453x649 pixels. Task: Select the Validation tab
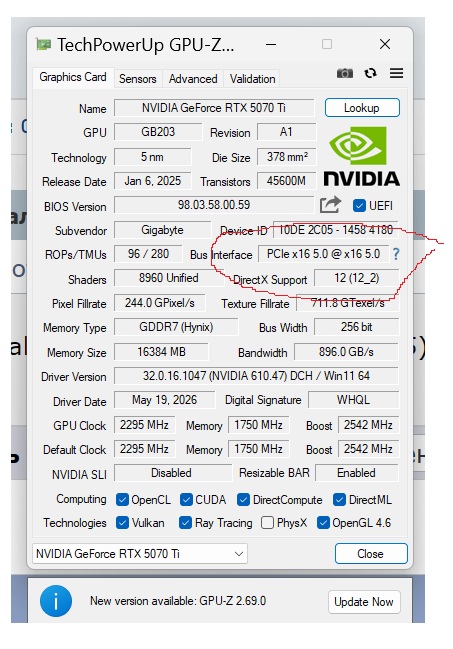(252, 79)
